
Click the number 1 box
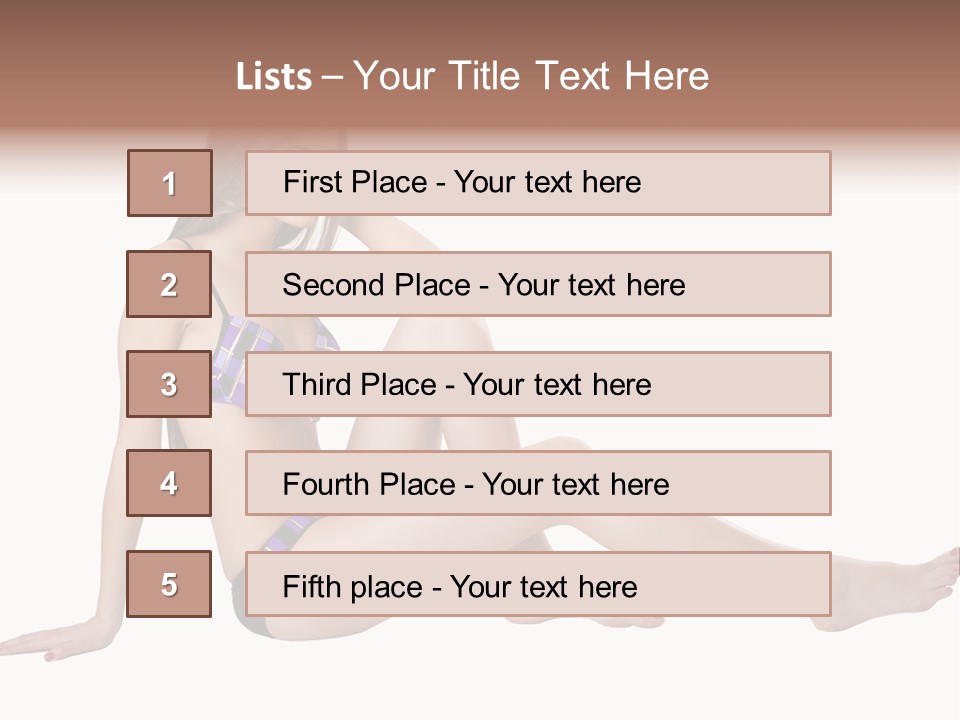[170, 183]
